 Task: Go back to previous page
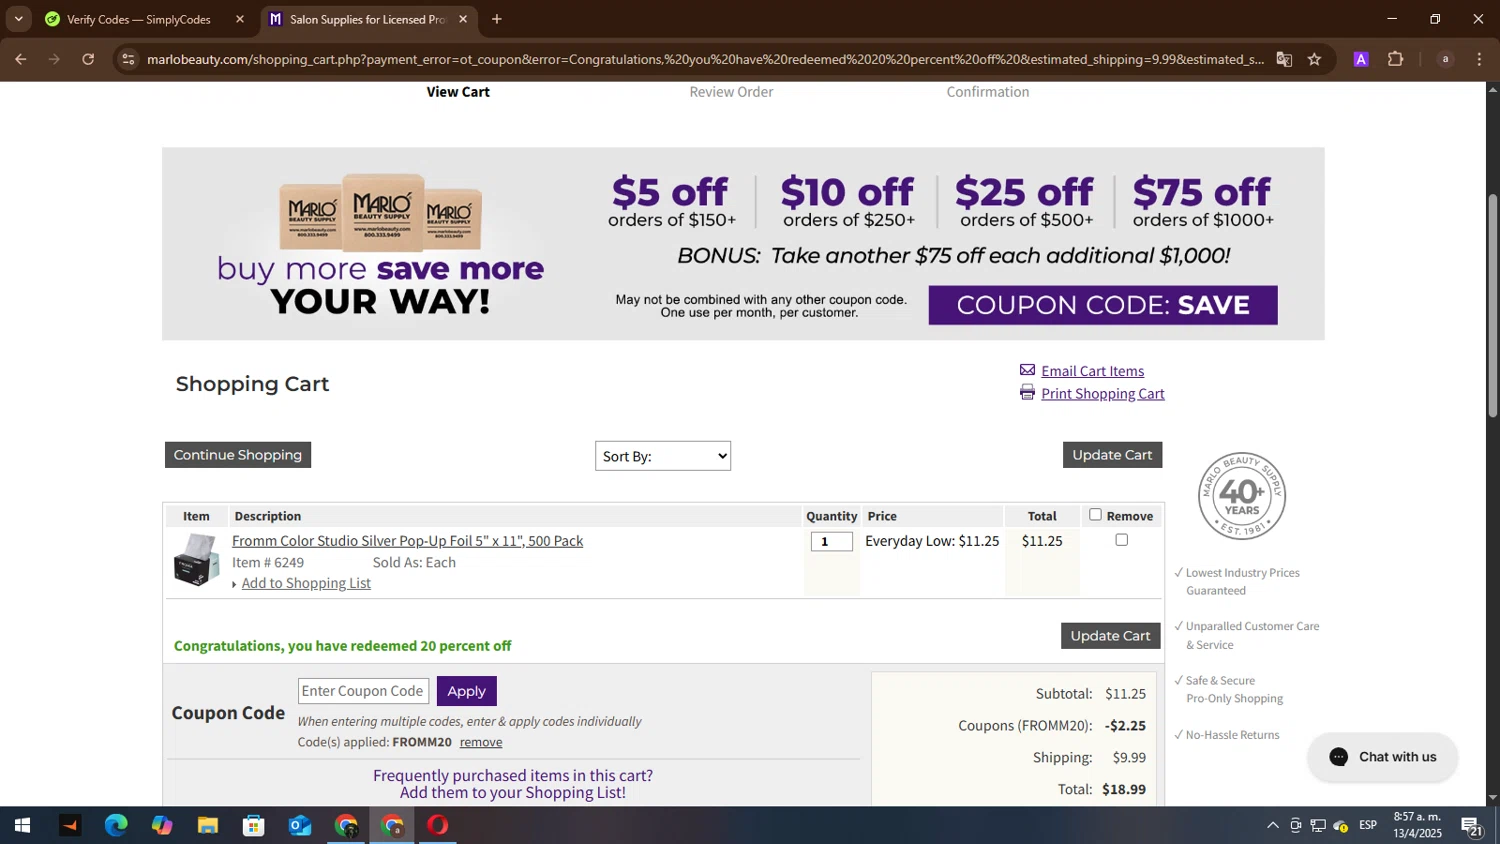(21, 59)
